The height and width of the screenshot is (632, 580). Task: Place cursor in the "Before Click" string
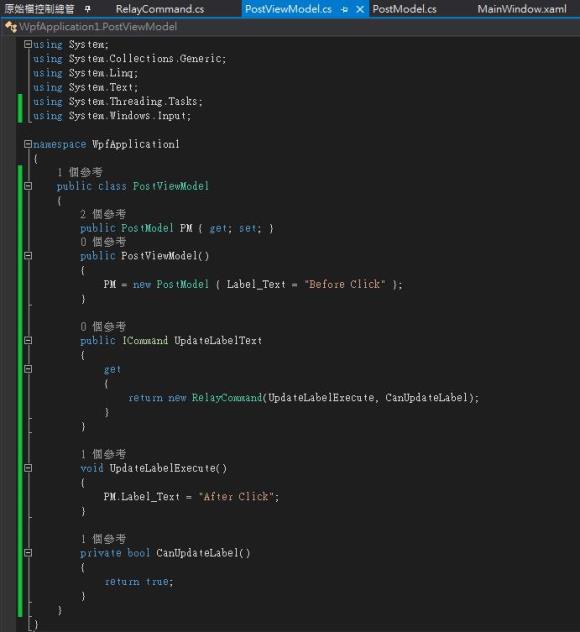345,284
